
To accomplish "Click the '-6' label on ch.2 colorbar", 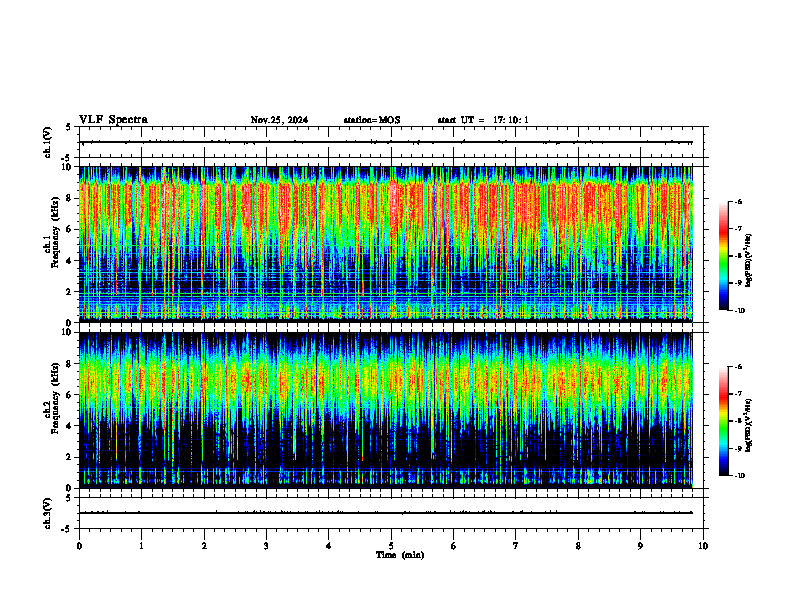I will (738, 367).
